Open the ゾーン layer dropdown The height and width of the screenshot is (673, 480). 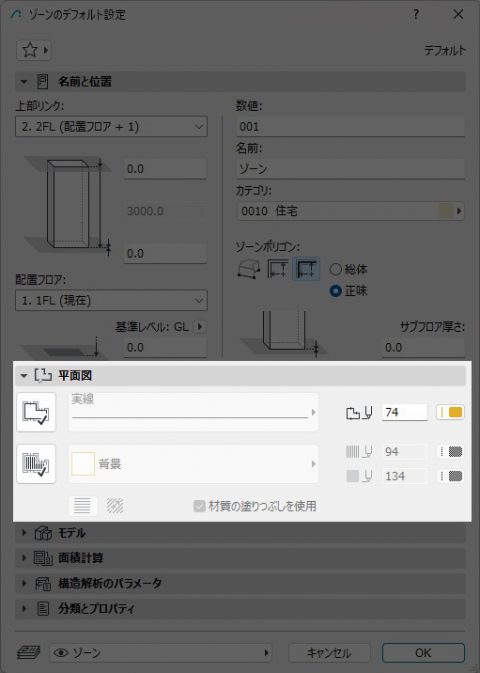[x=161, y=653]
